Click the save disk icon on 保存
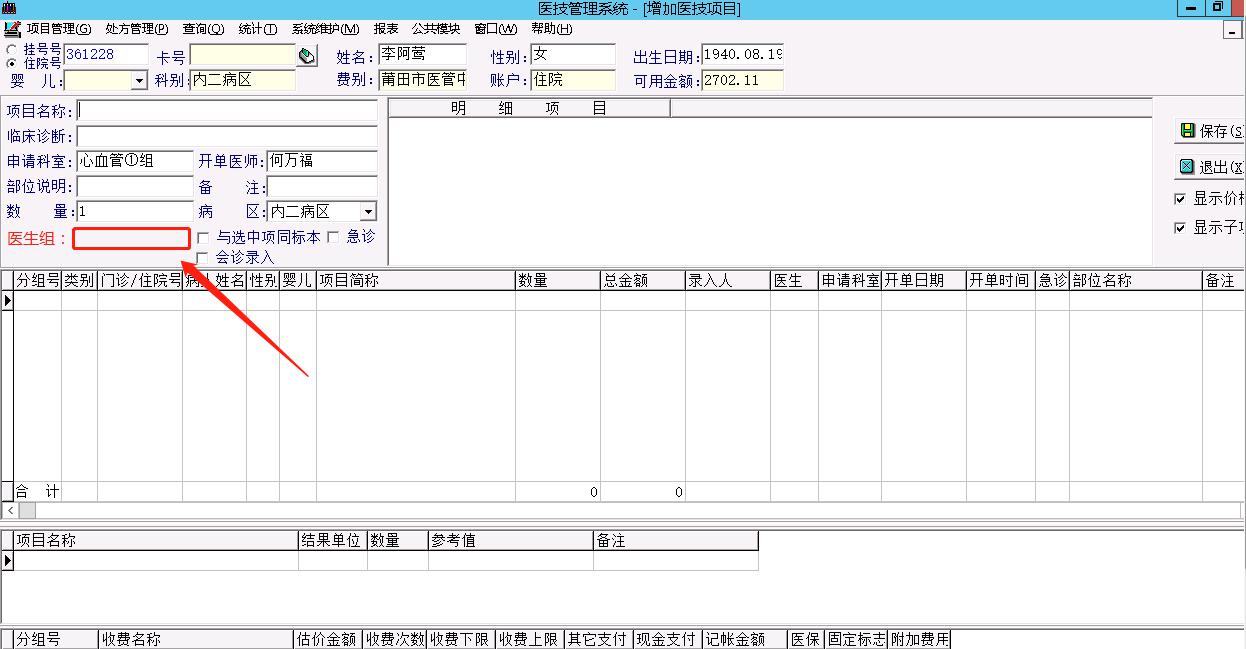The image size is (1246, 649). (1187, 131)
